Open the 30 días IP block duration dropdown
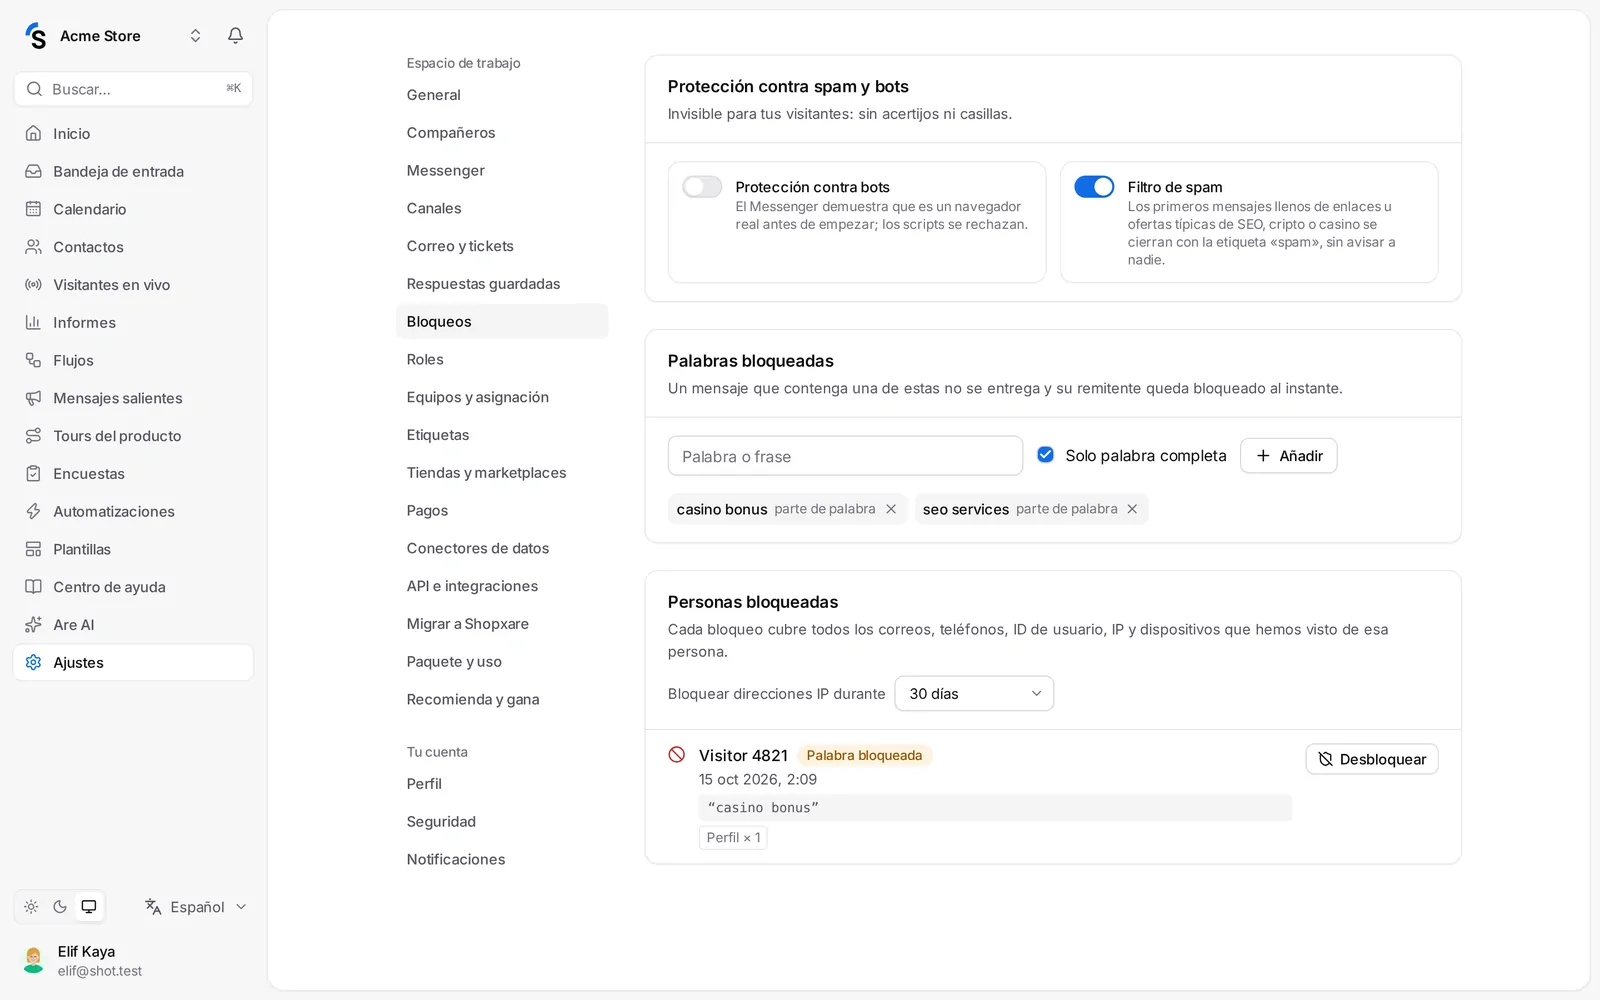Viewport: 1600px width, 1000px height. click(x=974, y=694)
